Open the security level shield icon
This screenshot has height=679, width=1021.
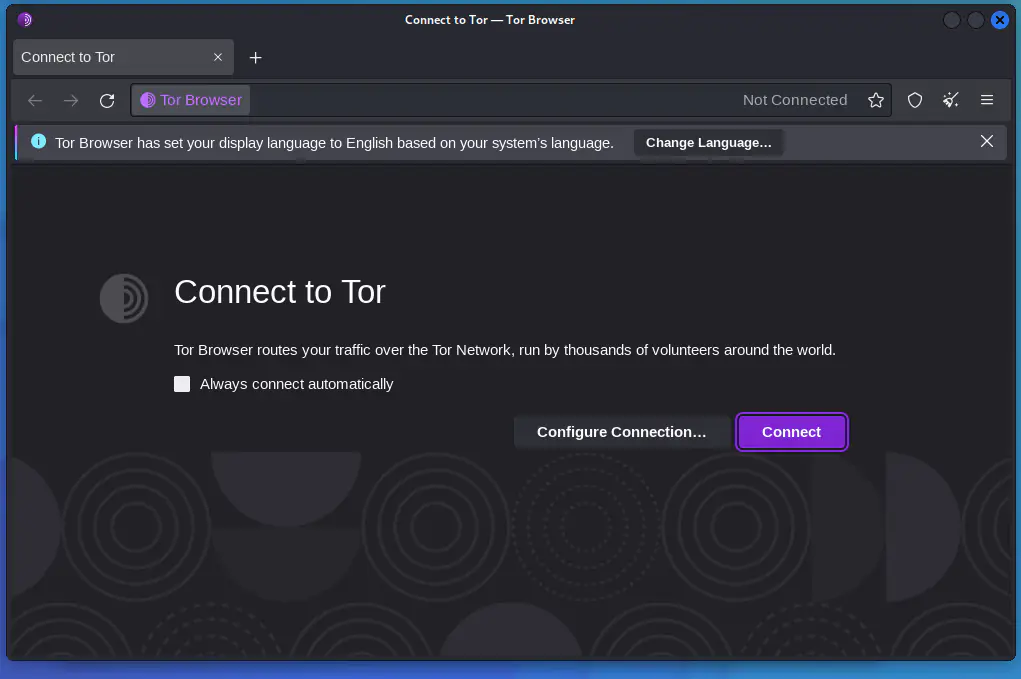[914, 100]
